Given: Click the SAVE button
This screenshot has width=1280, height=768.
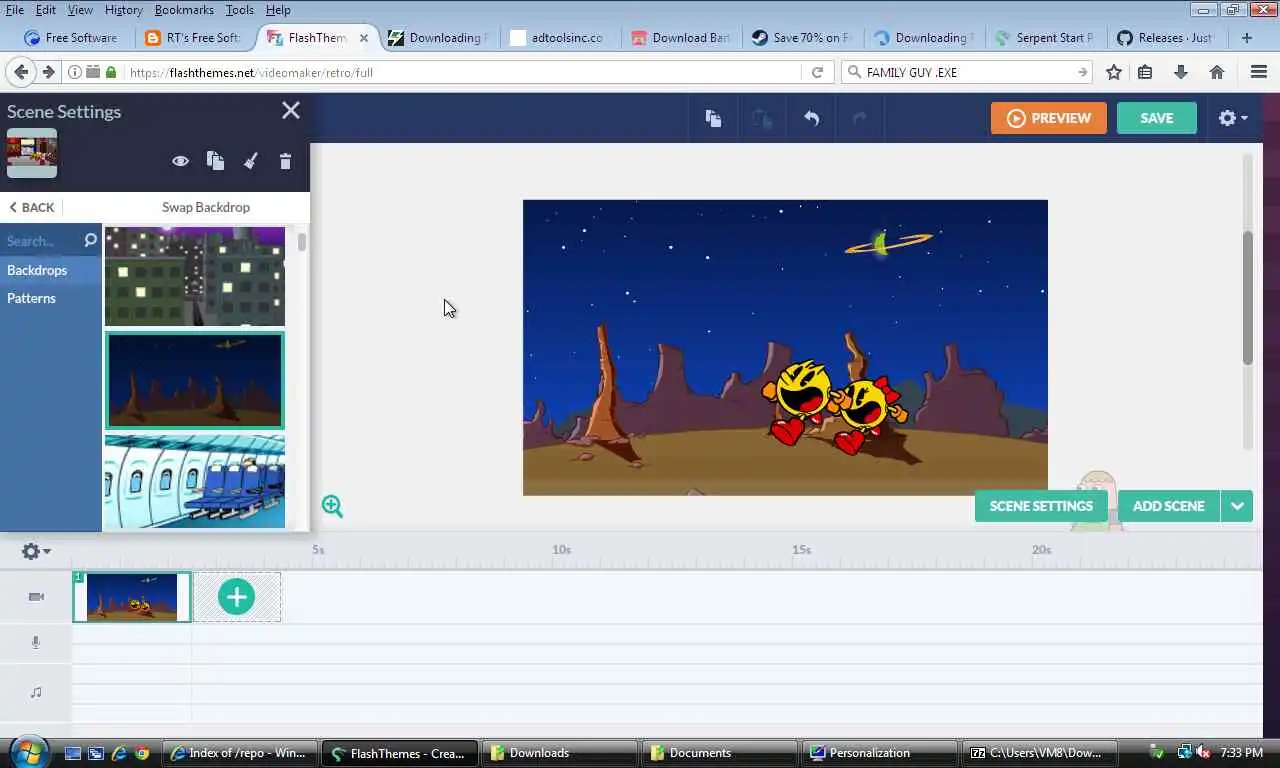Looking at the screenshot, I should click(x=1157, y=118).
